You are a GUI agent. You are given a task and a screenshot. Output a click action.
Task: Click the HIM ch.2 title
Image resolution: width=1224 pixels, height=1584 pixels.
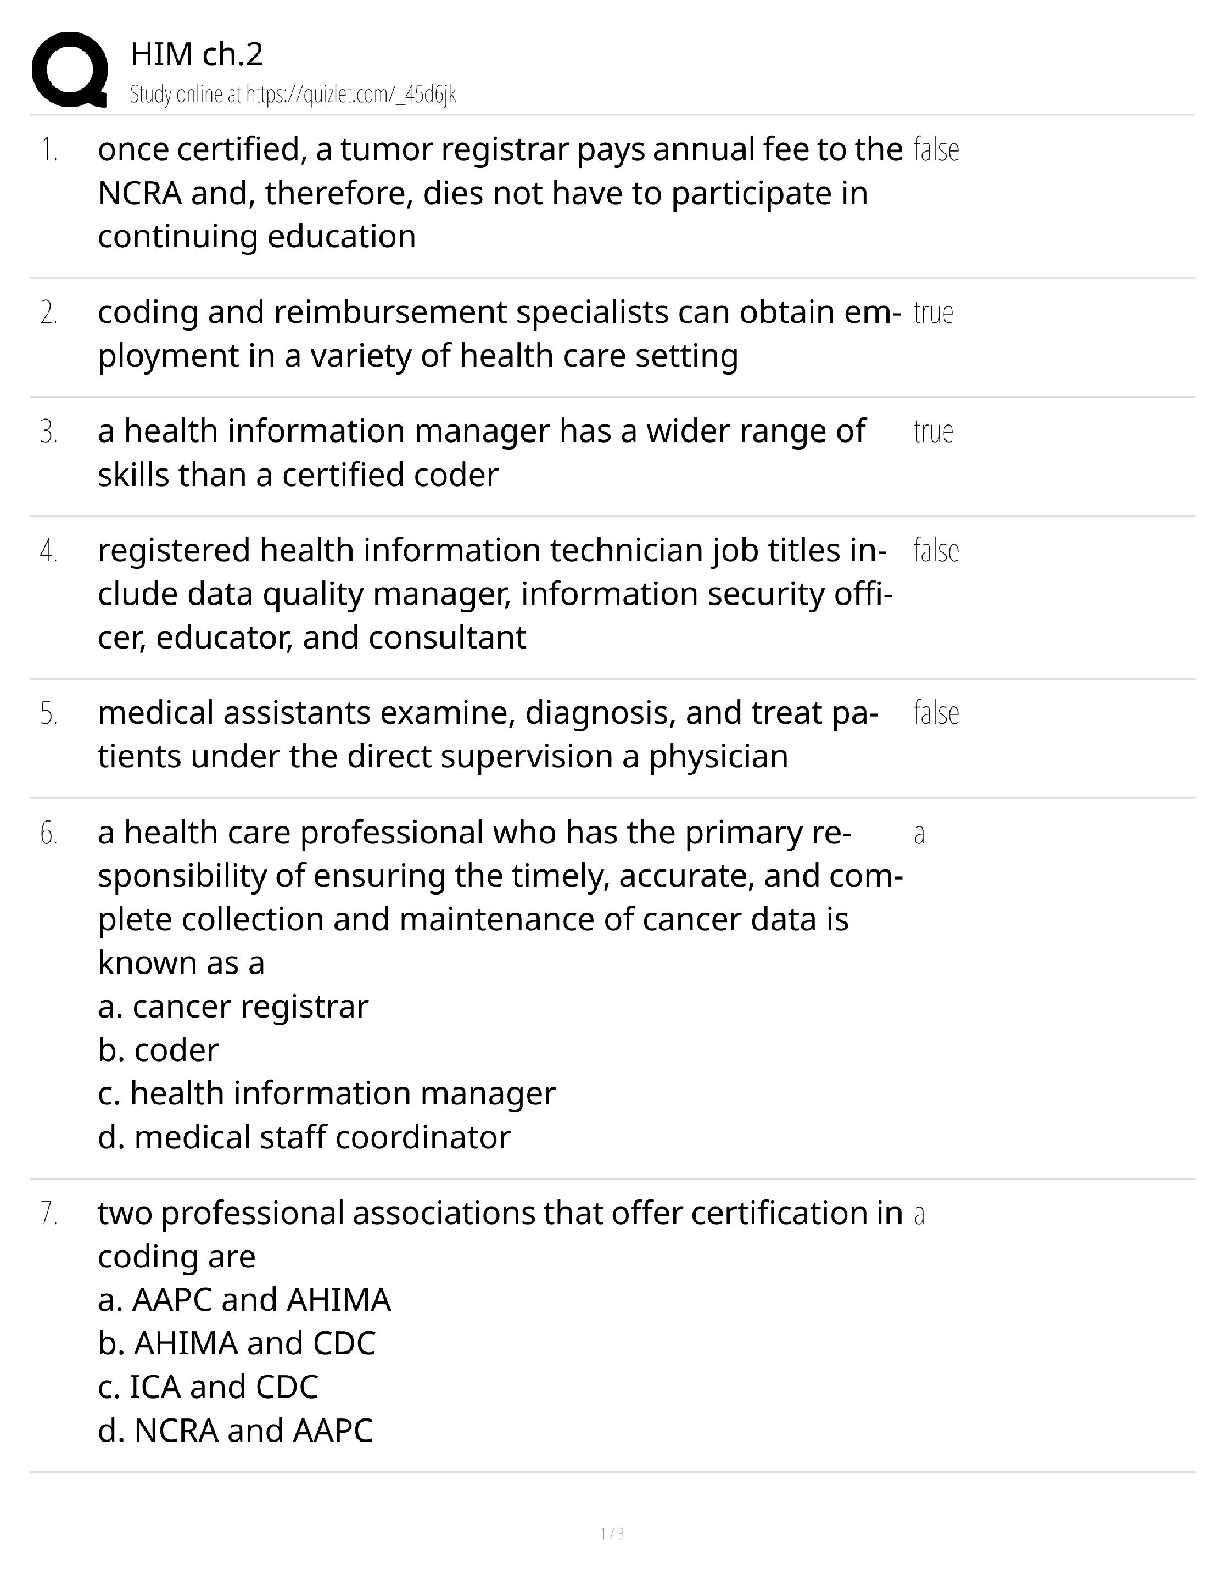(197, 54)
